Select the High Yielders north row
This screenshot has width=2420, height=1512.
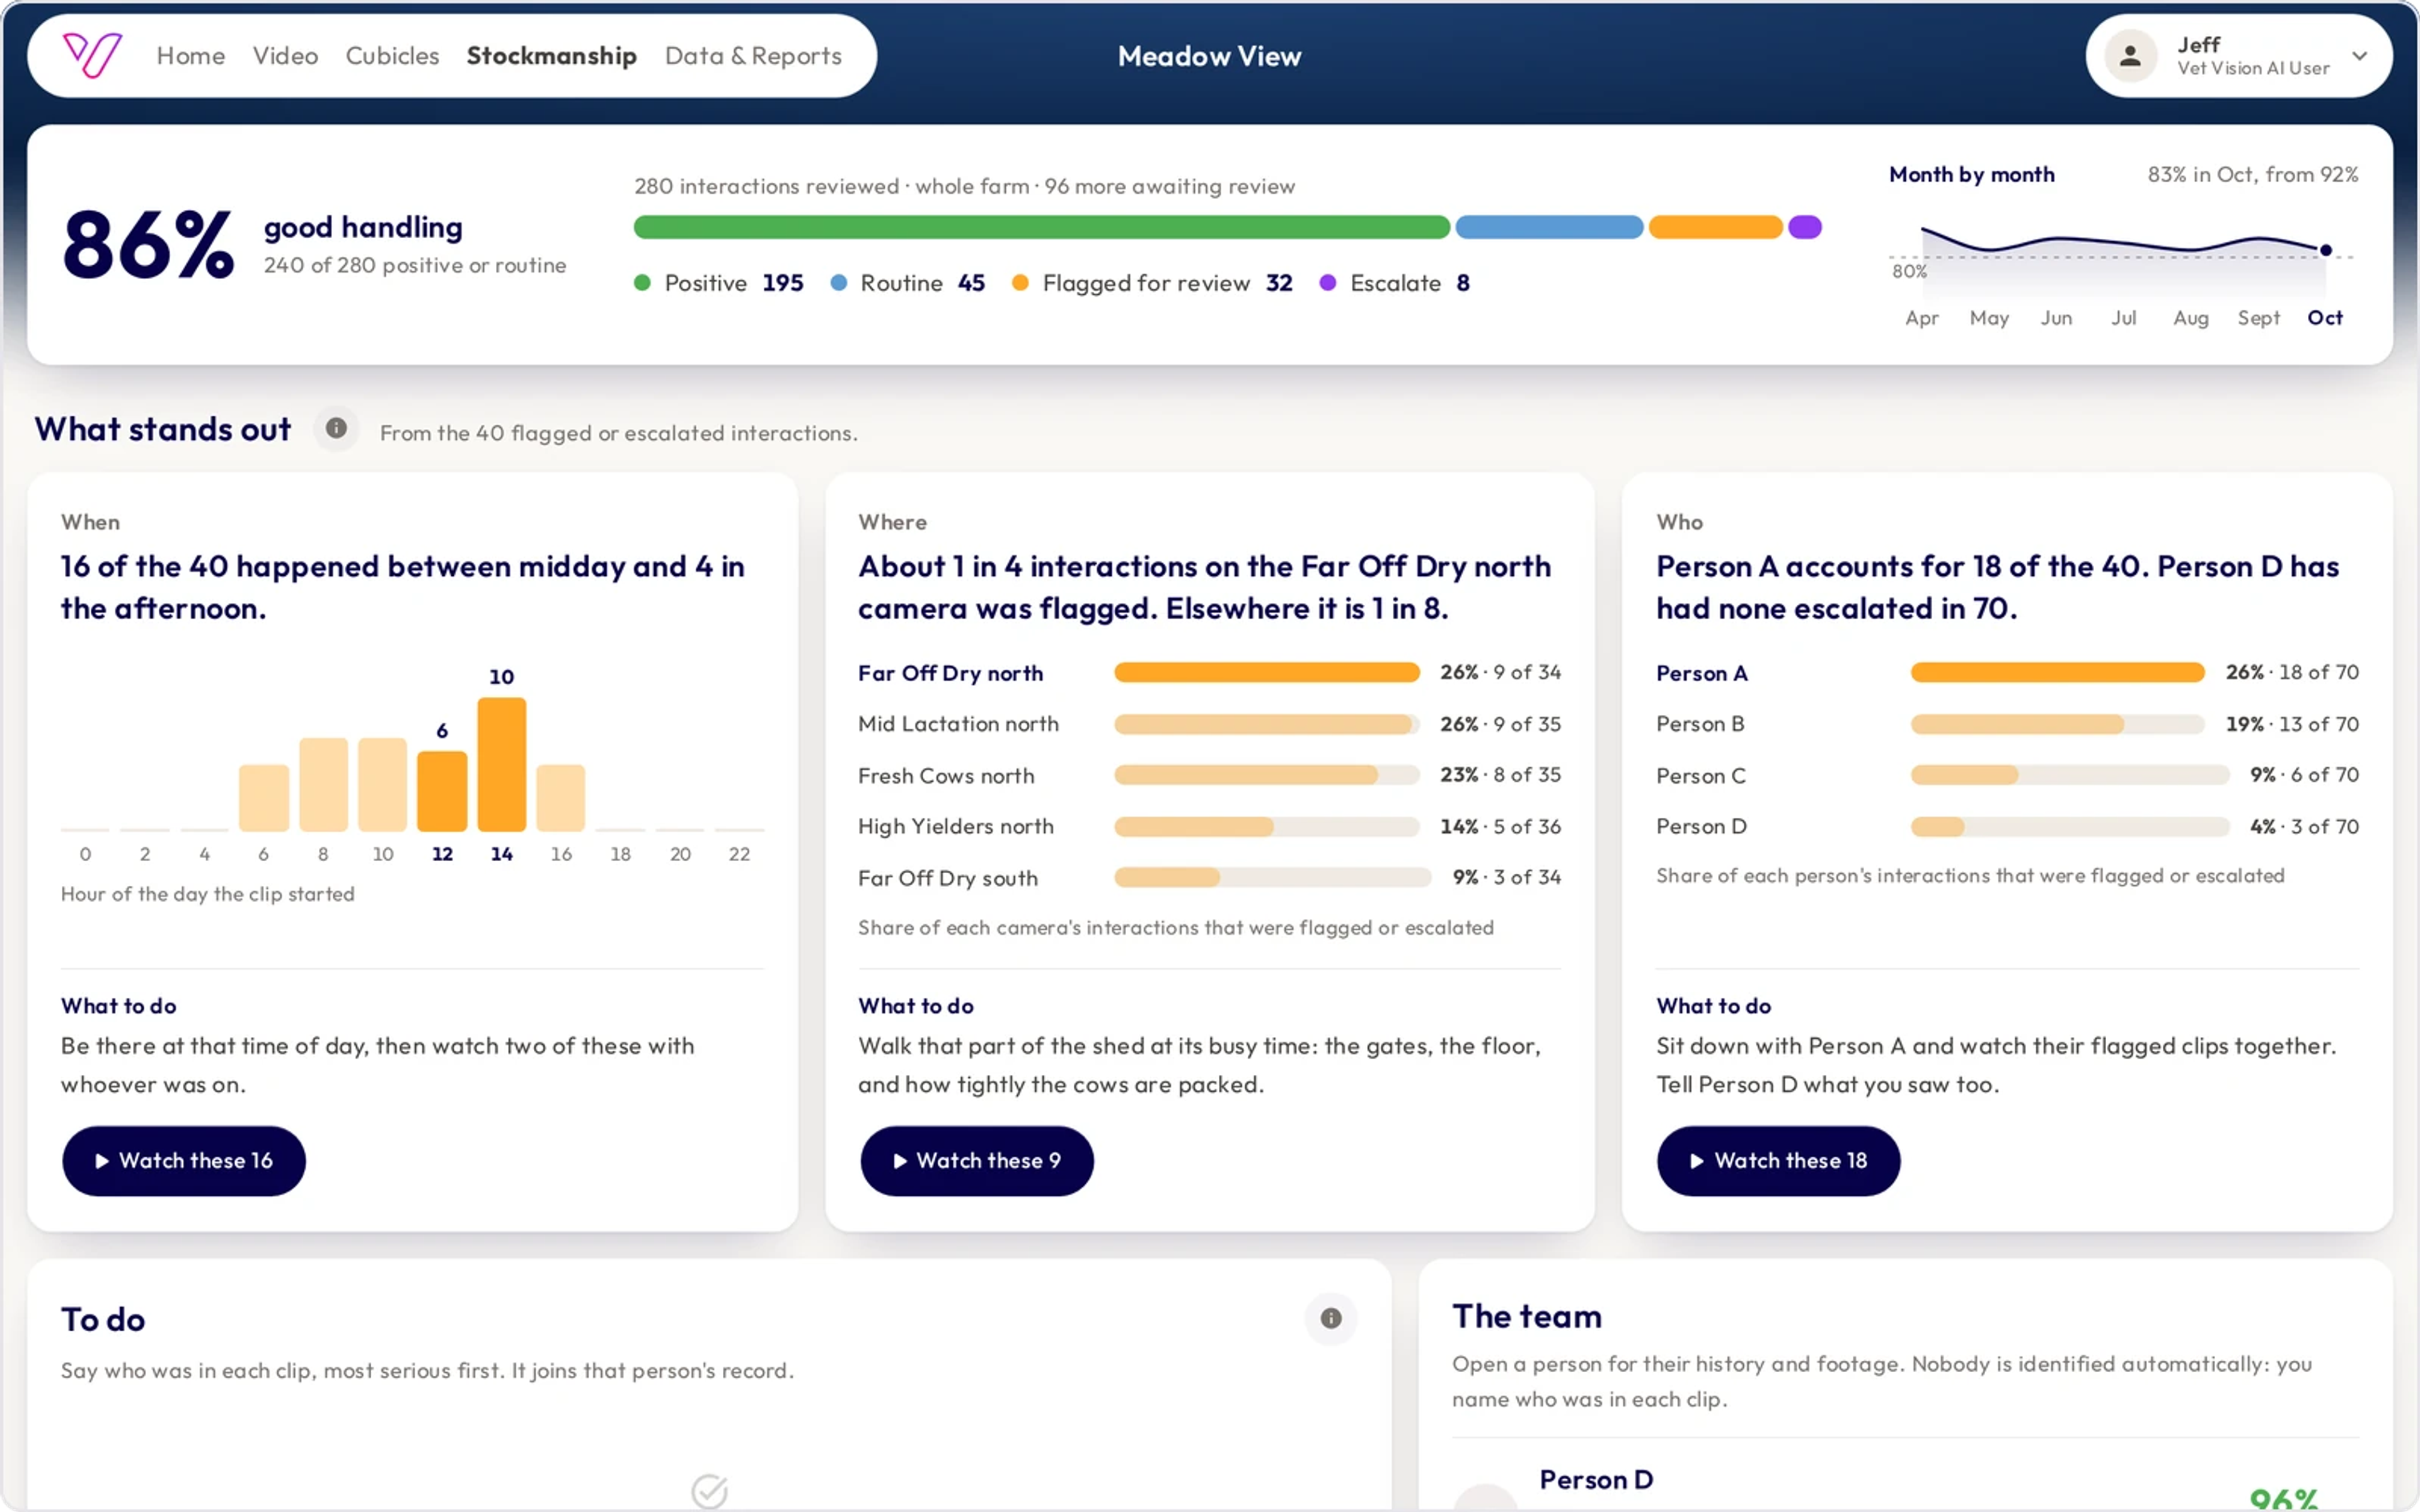1209,827
